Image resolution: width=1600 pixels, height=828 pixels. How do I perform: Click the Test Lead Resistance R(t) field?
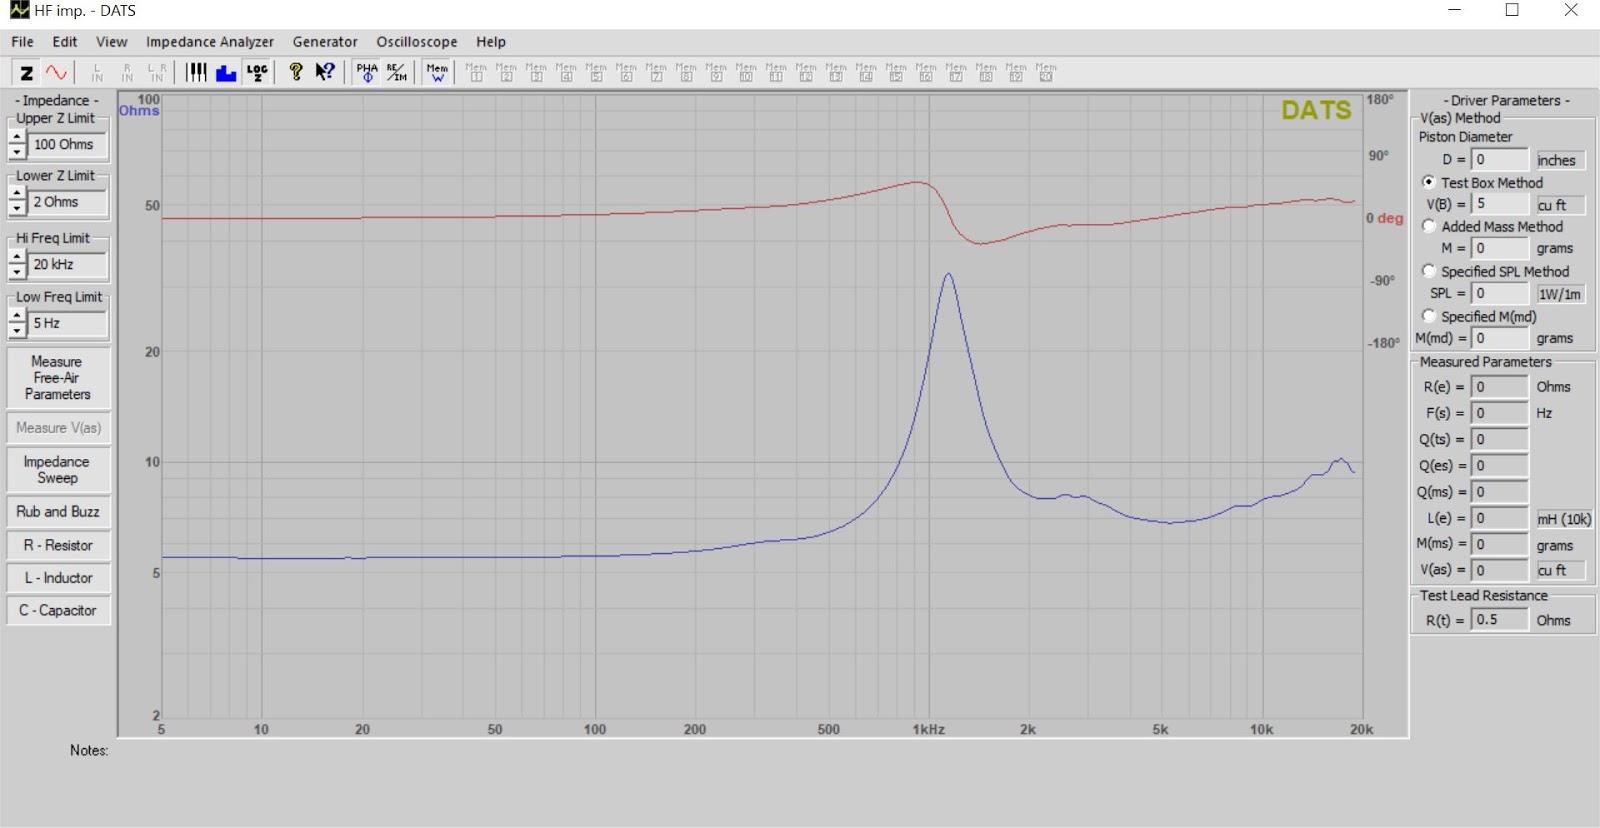pyautogui.click(x=1500, y=620)
